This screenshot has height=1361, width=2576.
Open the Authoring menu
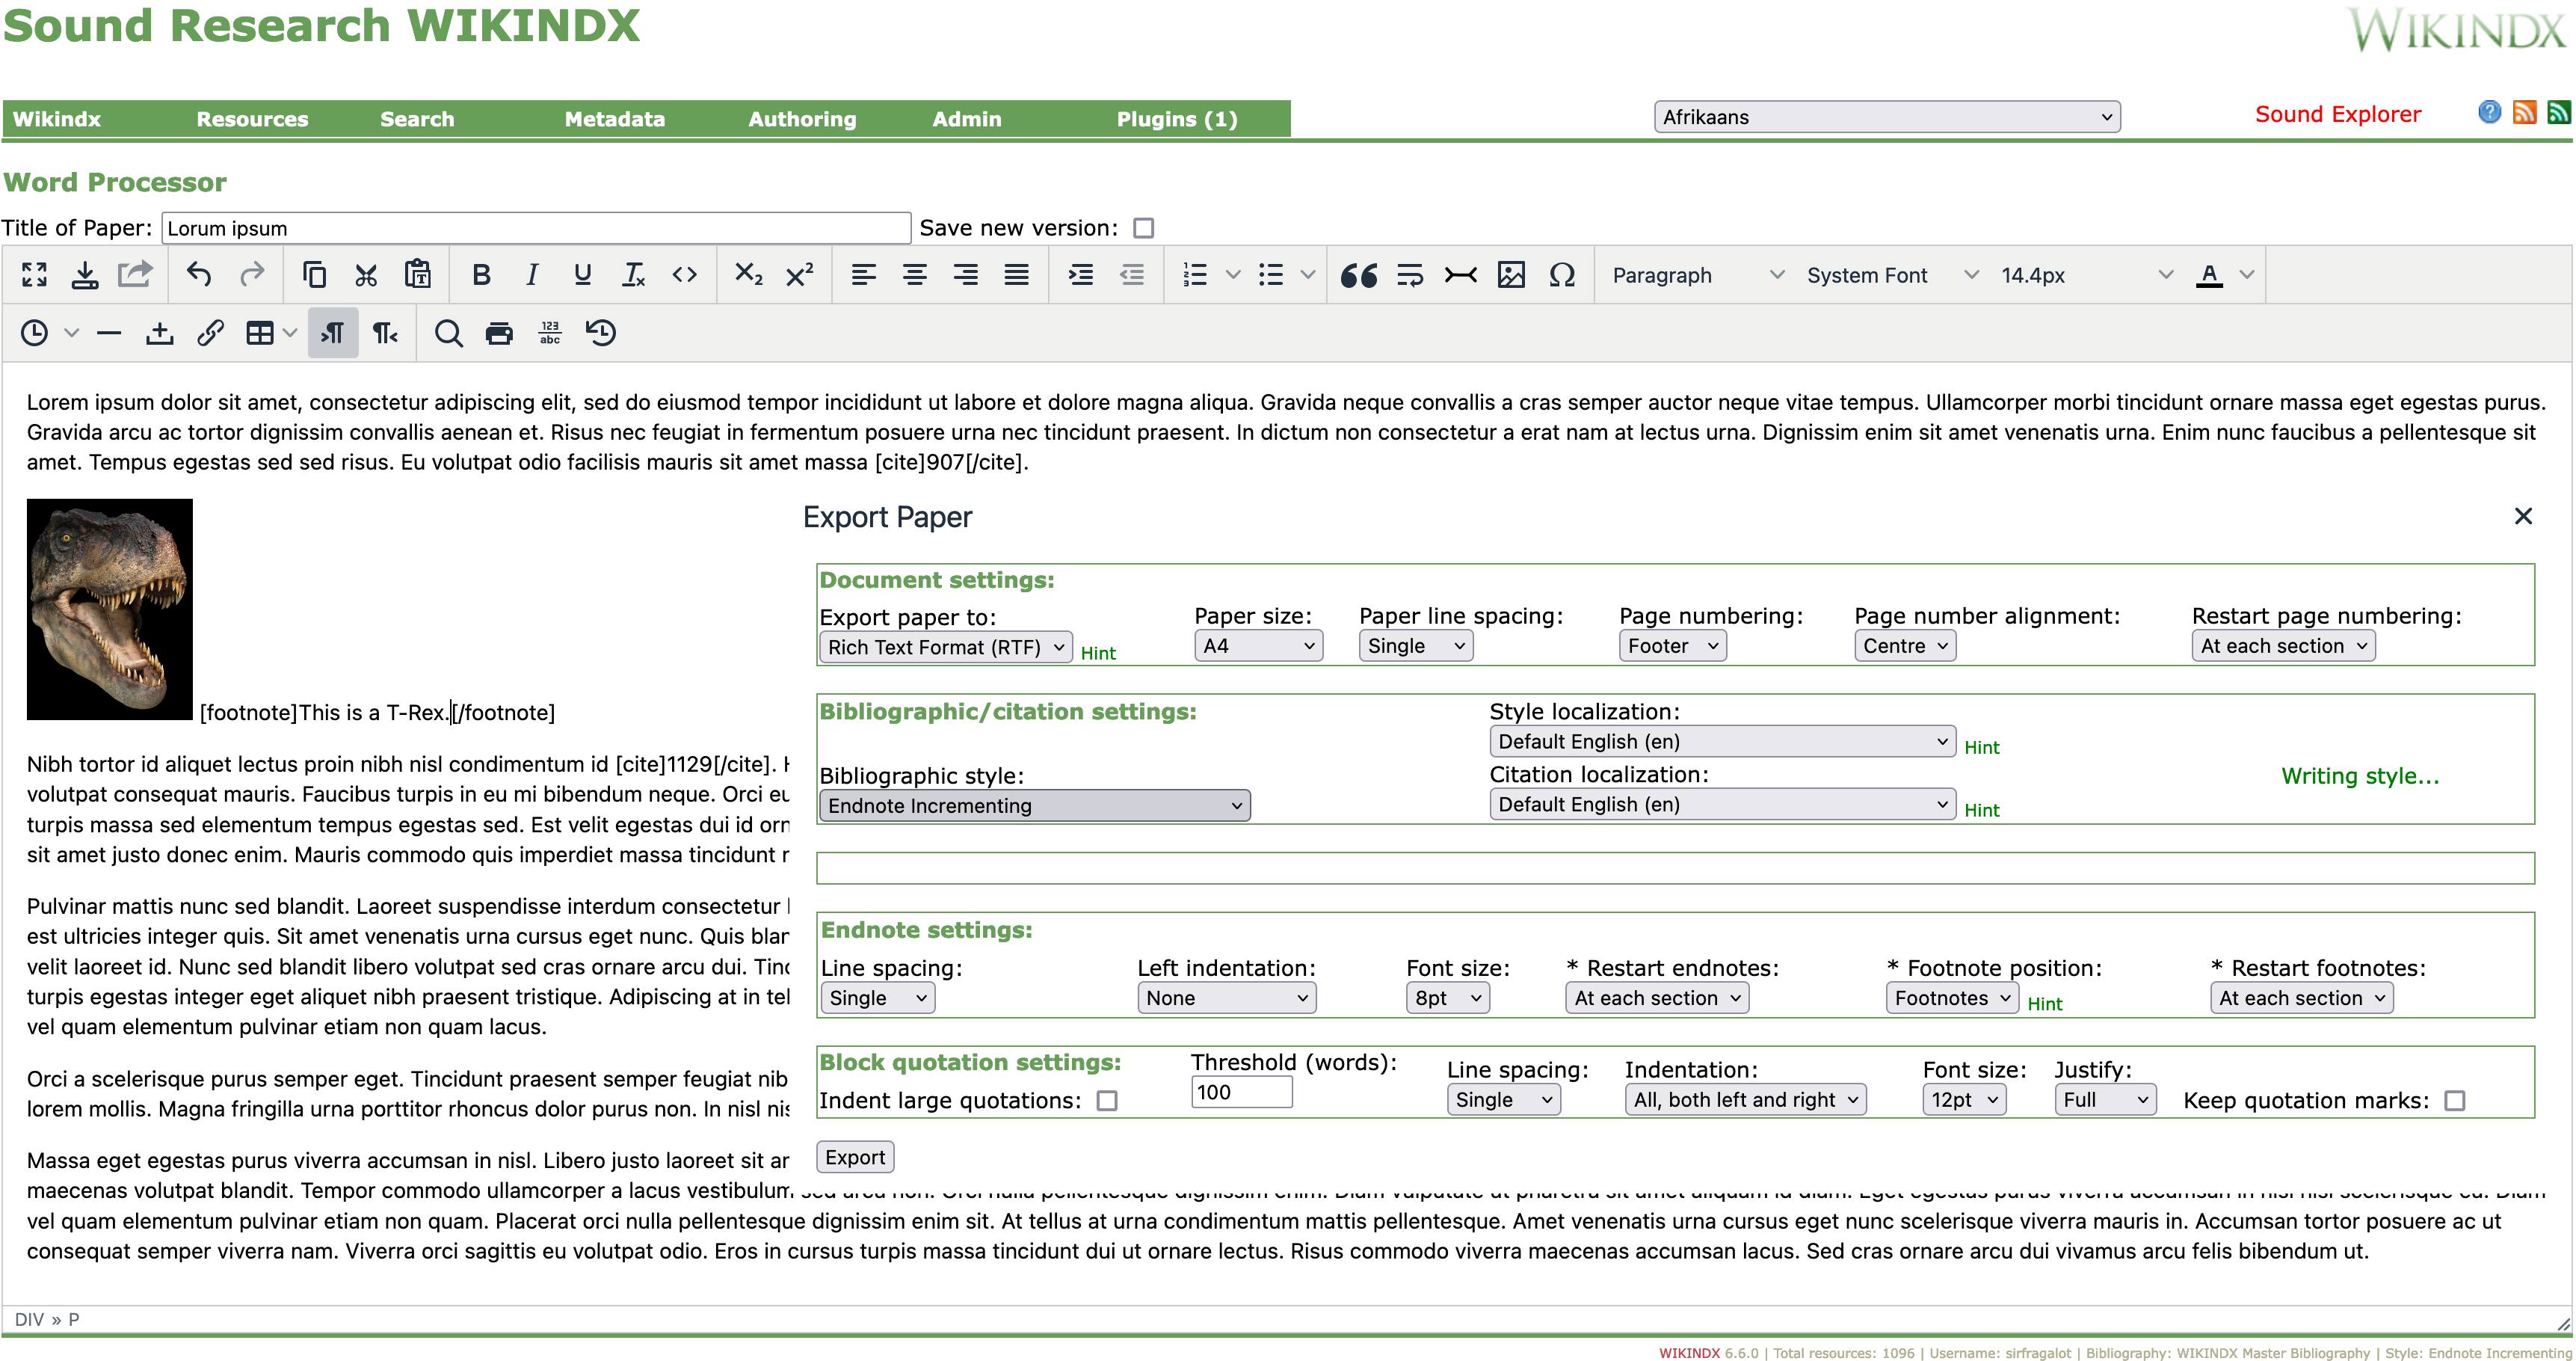[x=802, y=119]
